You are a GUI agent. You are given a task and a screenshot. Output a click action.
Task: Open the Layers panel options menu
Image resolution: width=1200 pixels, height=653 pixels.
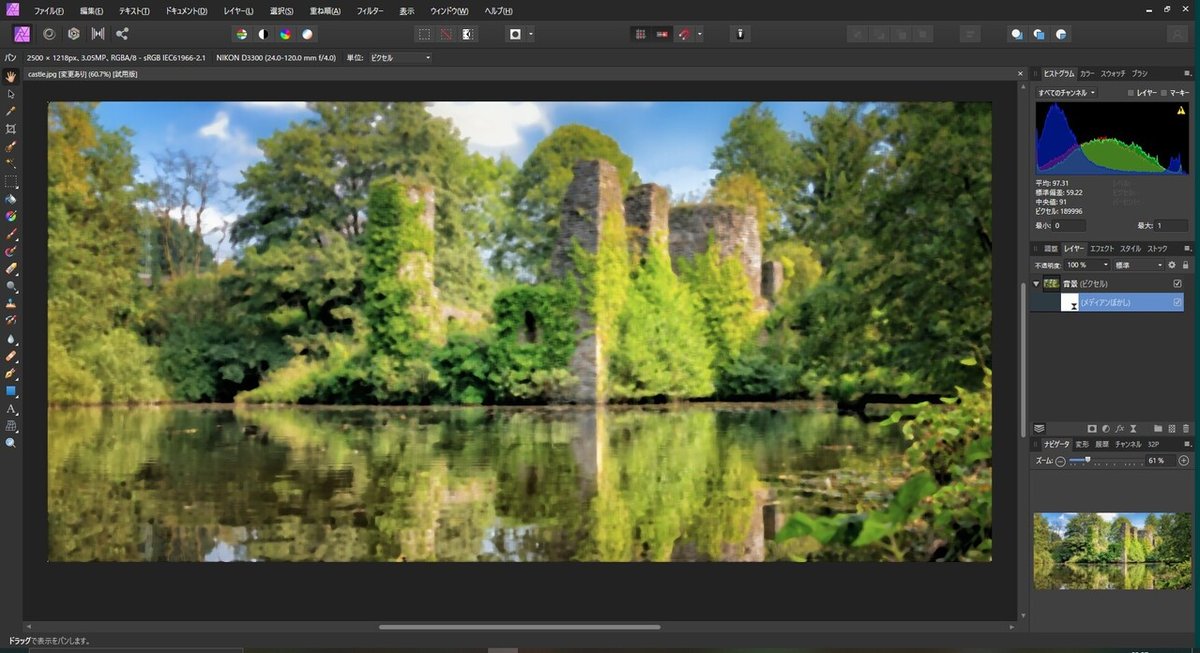pyautogui.click(x=1187, y=248)
